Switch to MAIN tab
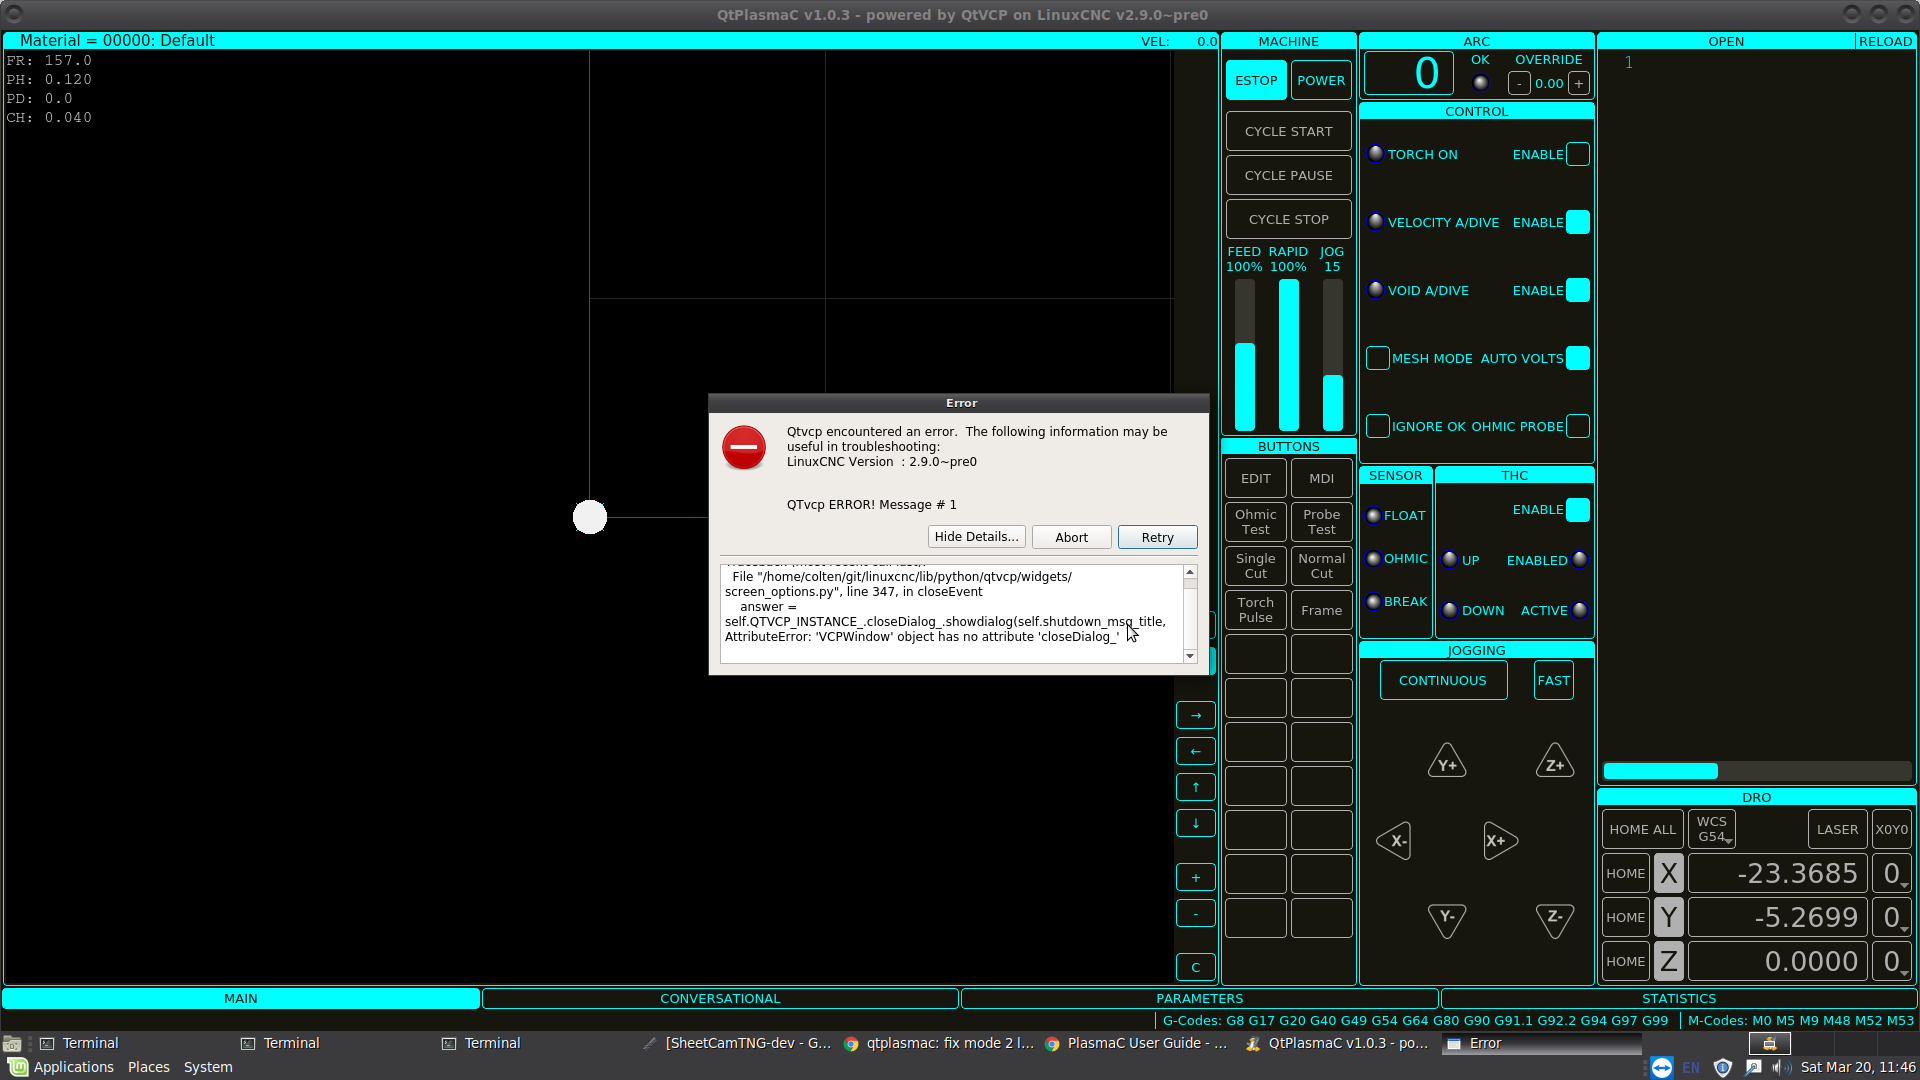This screenshot has height=1080, width=1920. click(x=241, y=998)
